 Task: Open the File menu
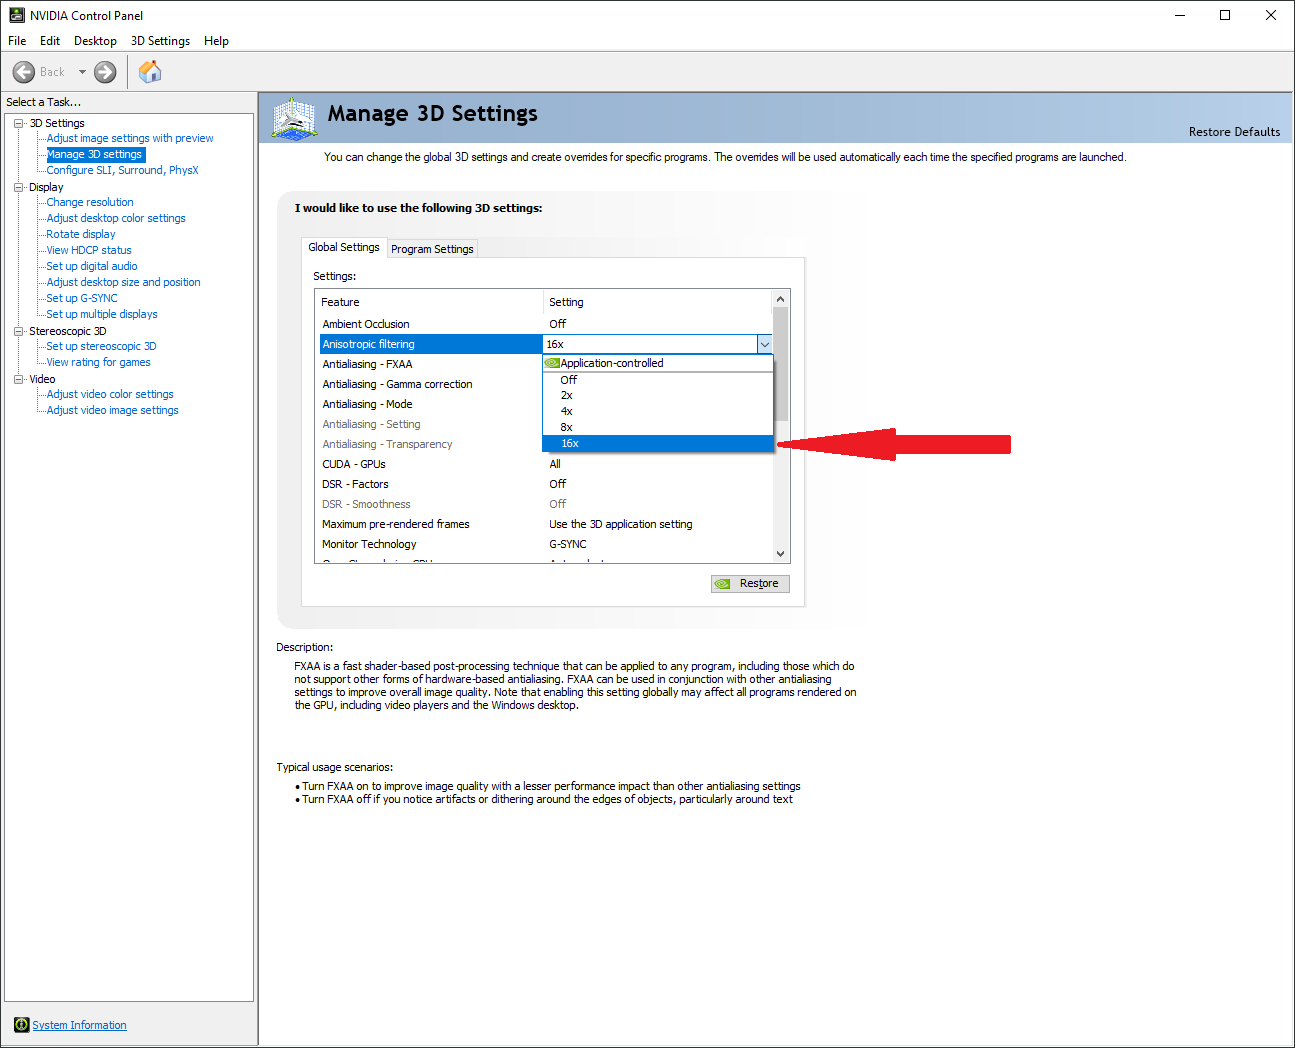pos(17,41)
